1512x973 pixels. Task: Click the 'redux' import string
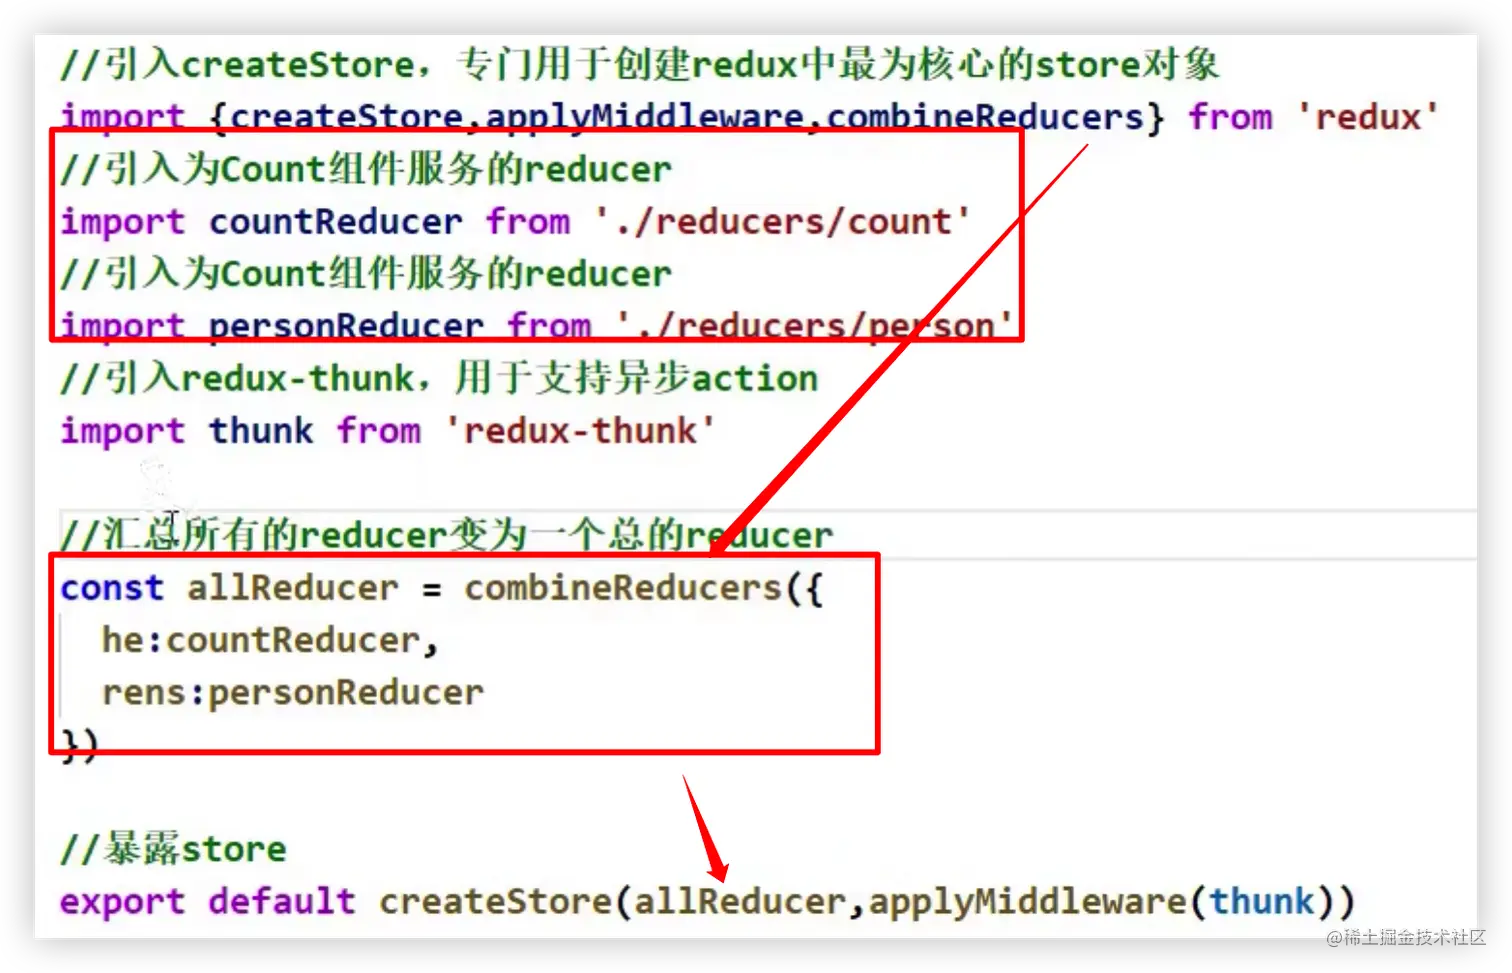click(1367, 117)
